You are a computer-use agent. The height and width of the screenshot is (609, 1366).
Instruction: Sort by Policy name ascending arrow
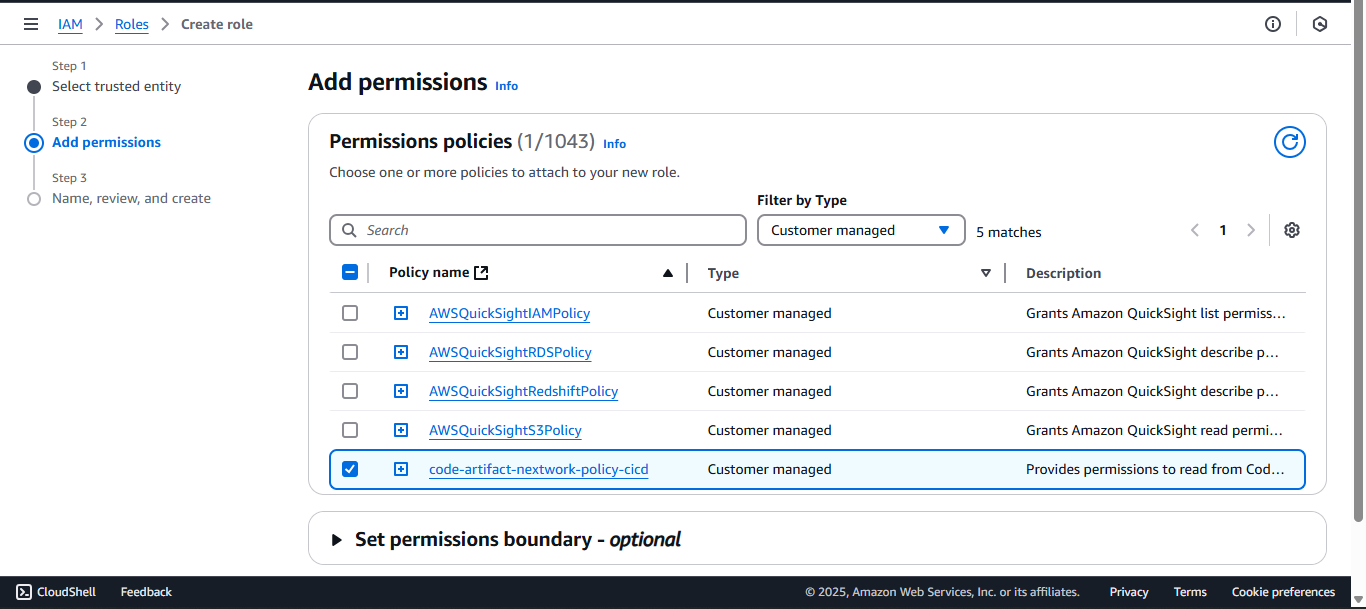click(x=668, y=273)
